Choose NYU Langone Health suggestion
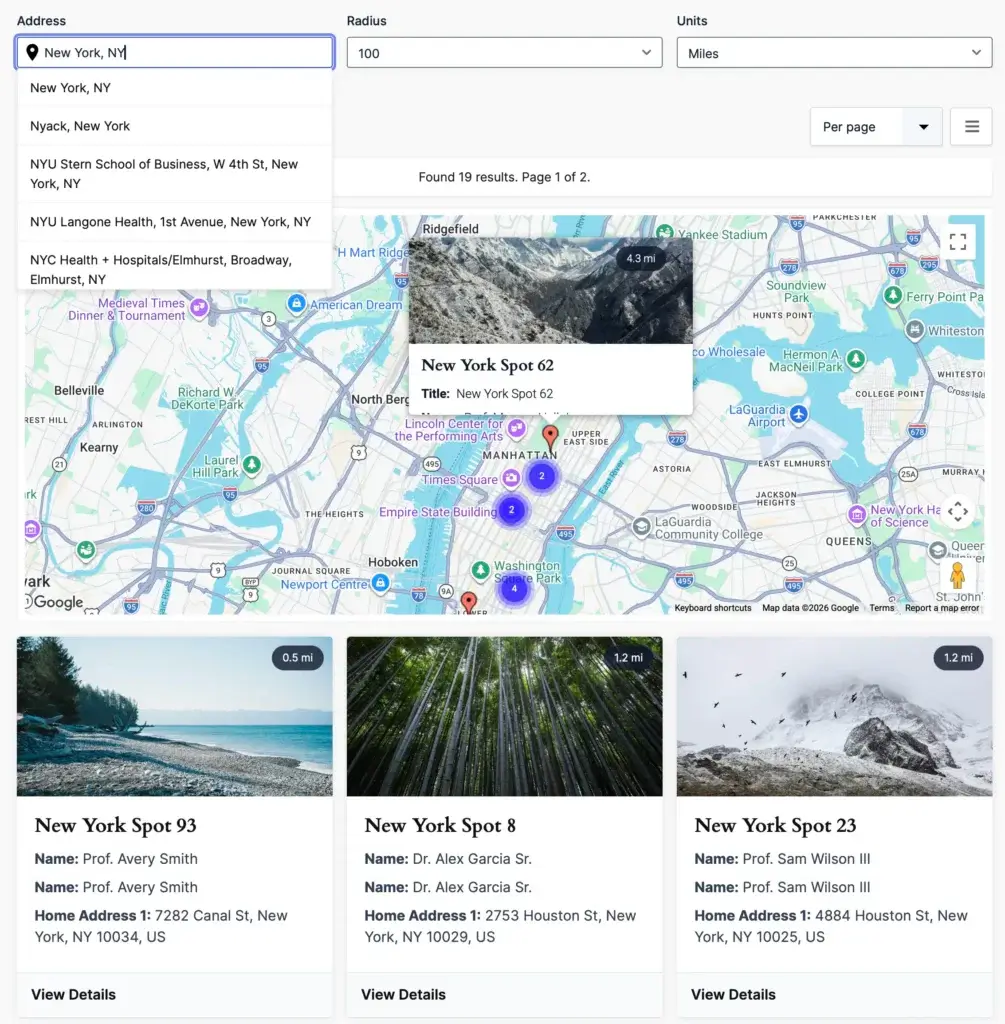Screen dimensions: 1005x1024 pyautogui.click(x=174, y=222)
